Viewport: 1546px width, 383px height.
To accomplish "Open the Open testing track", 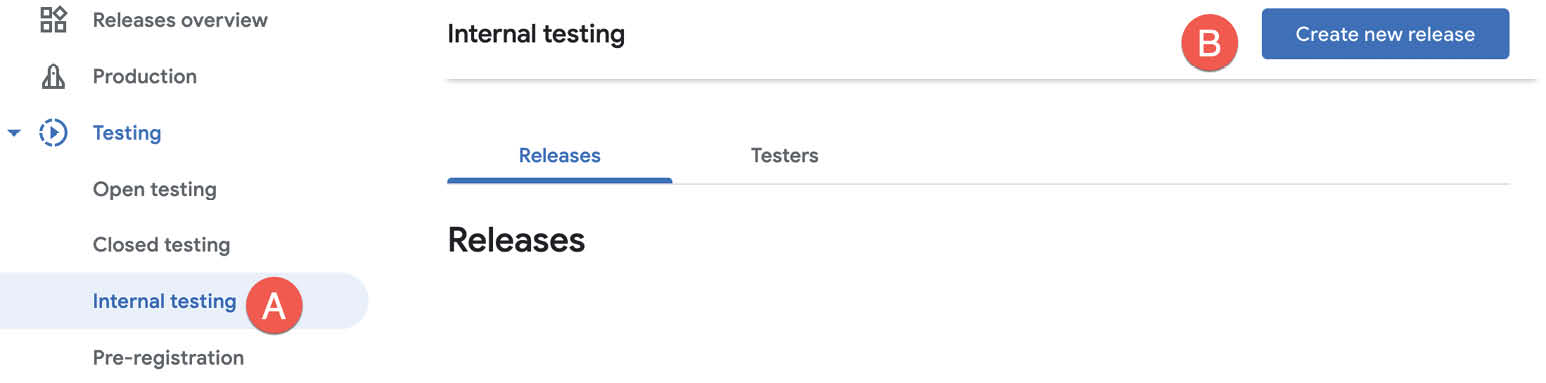I will point(155,189).
